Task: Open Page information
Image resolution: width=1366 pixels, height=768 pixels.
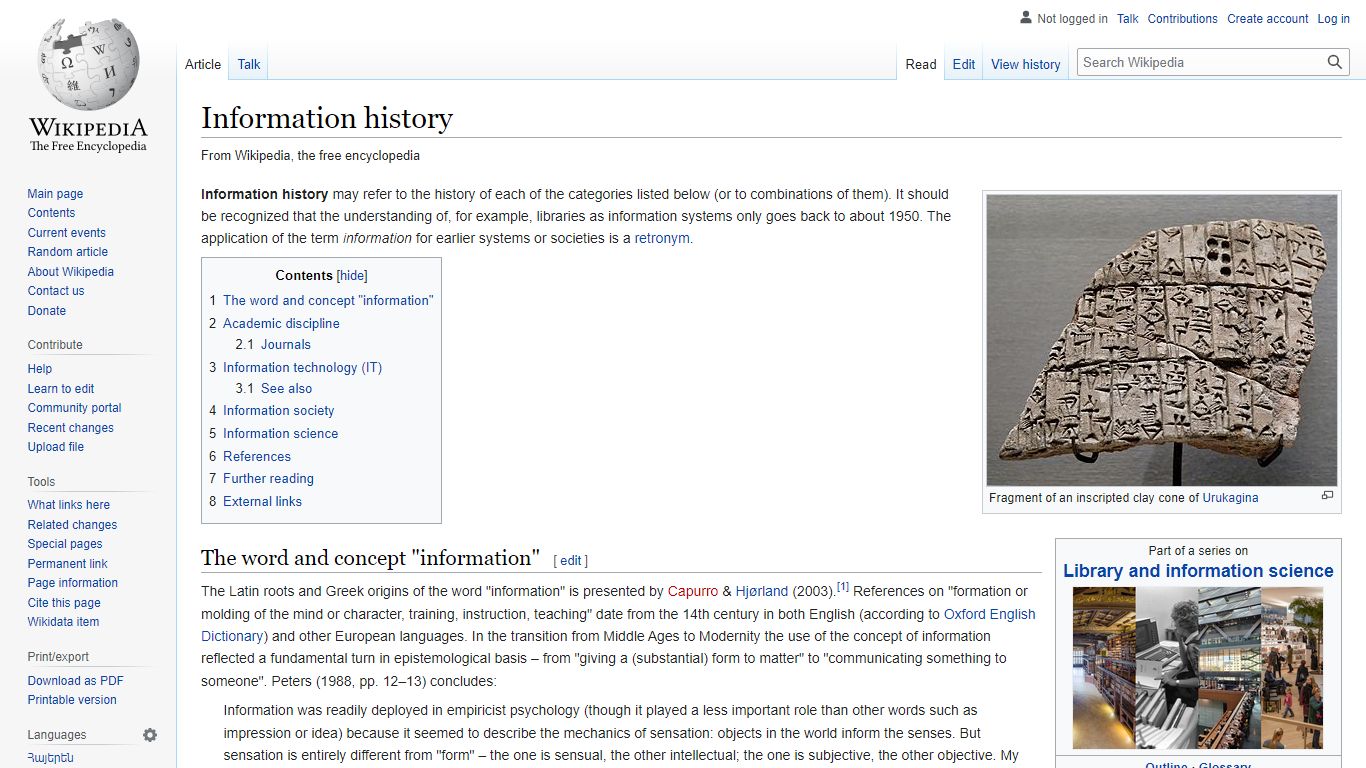Action: 72,583
